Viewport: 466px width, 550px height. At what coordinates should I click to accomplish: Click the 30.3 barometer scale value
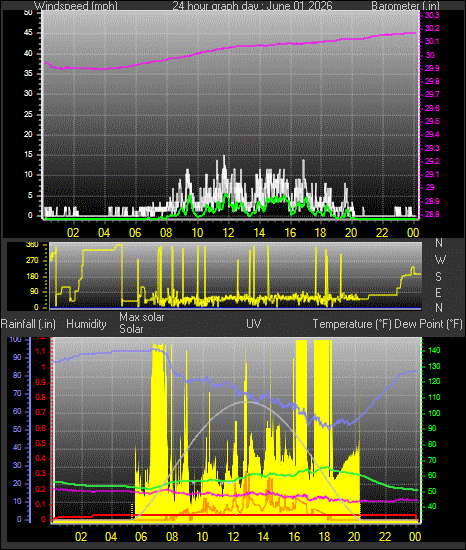pyautogui.click(x=432, y=15)
